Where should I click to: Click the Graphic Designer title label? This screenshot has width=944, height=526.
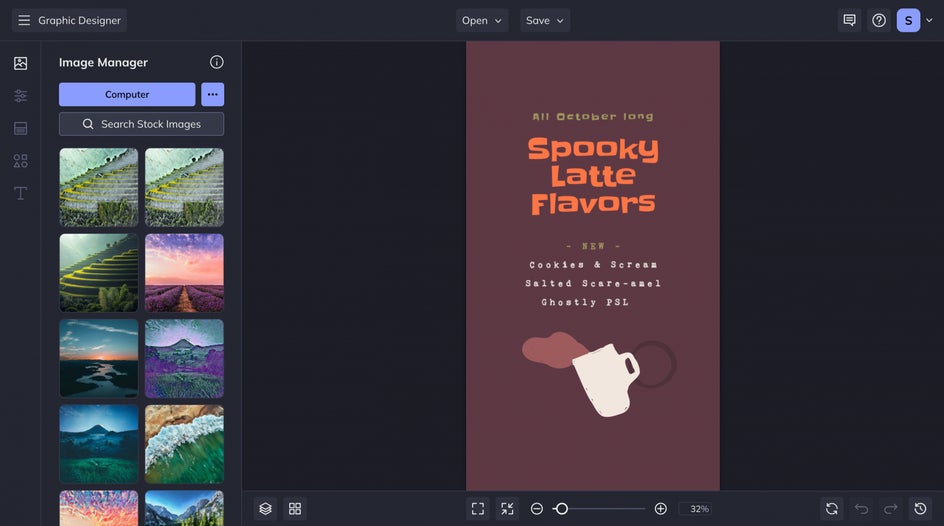(x=79, y=20)
